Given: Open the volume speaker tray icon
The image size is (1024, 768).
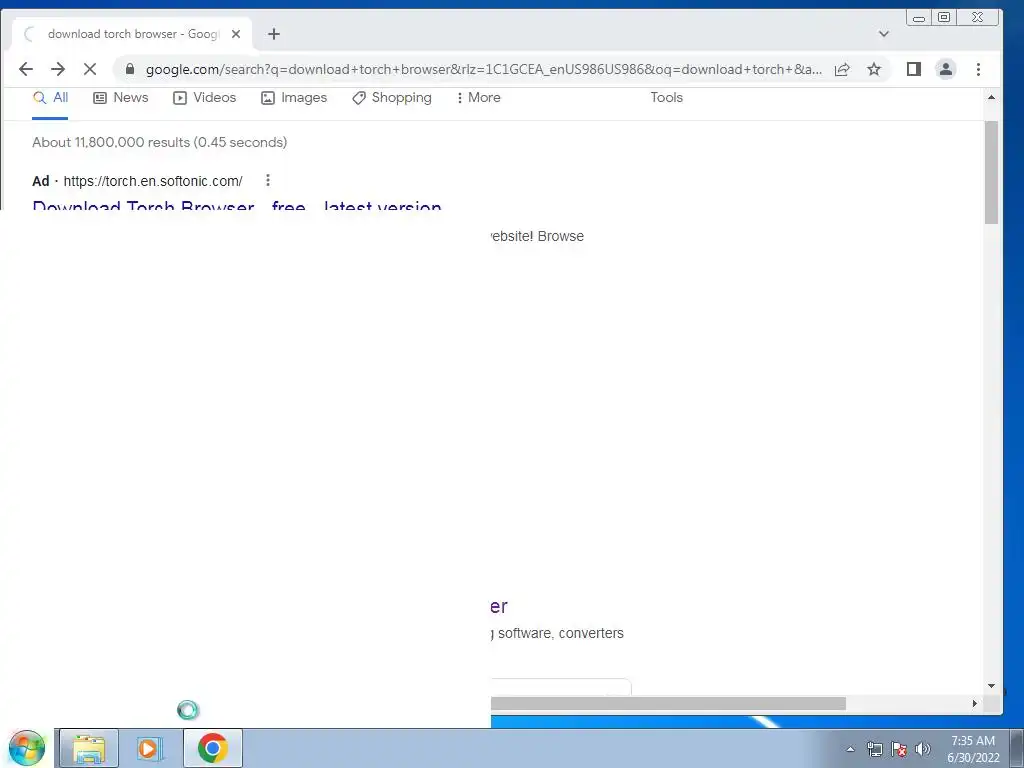Looking at the screenshot, I should point(923,749).
